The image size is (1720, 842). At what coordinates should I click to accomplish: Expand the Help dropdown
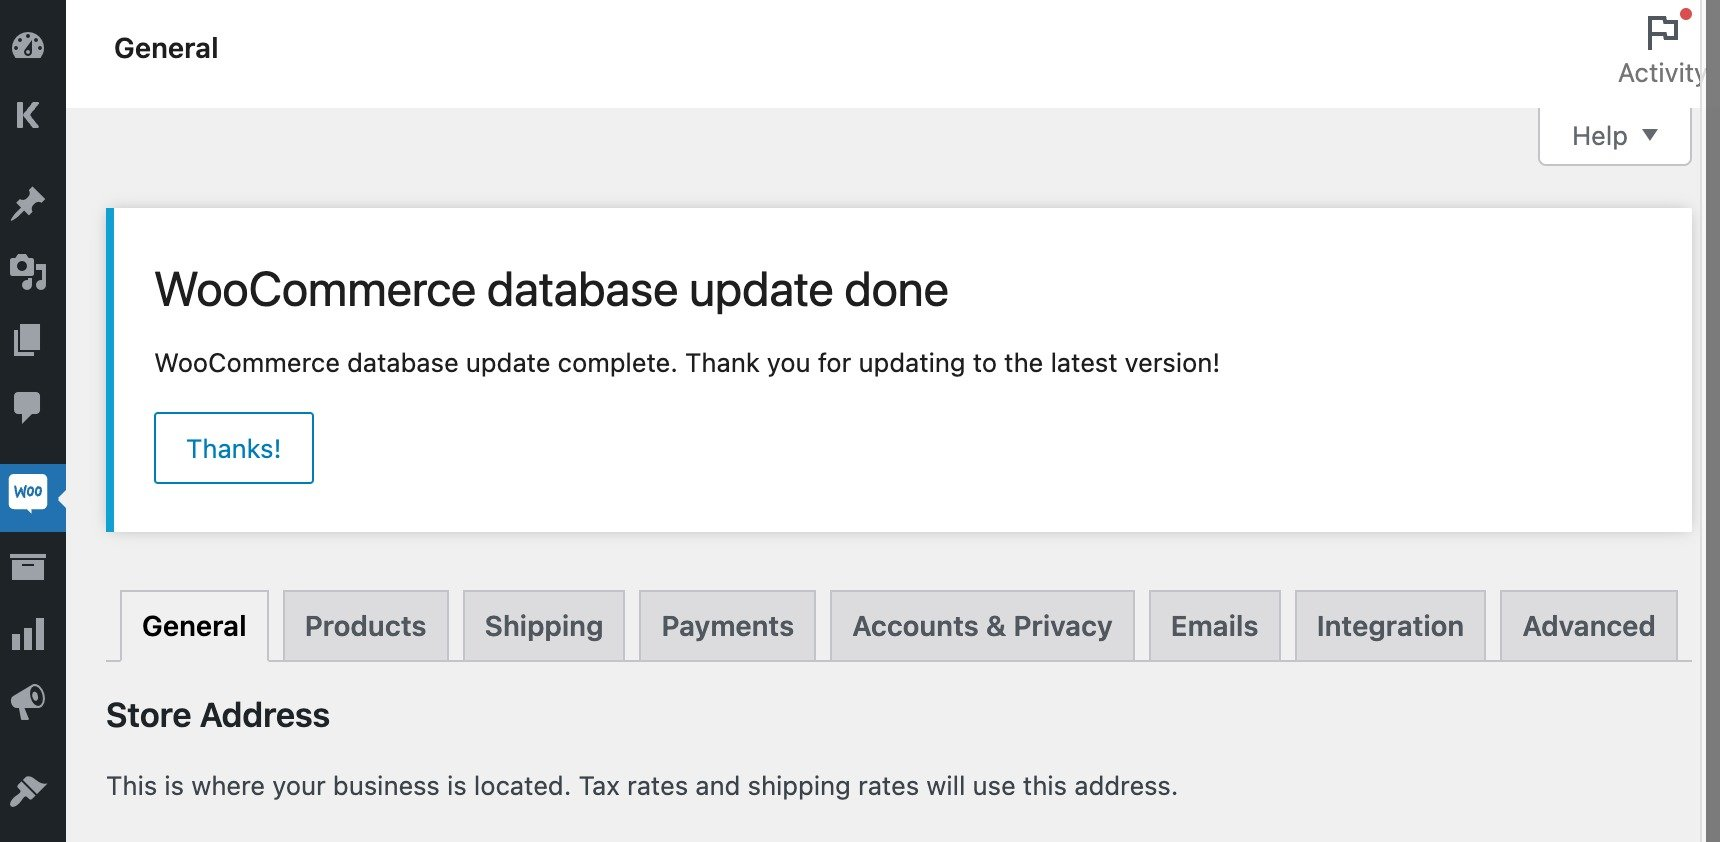[x=1614, y=136]
